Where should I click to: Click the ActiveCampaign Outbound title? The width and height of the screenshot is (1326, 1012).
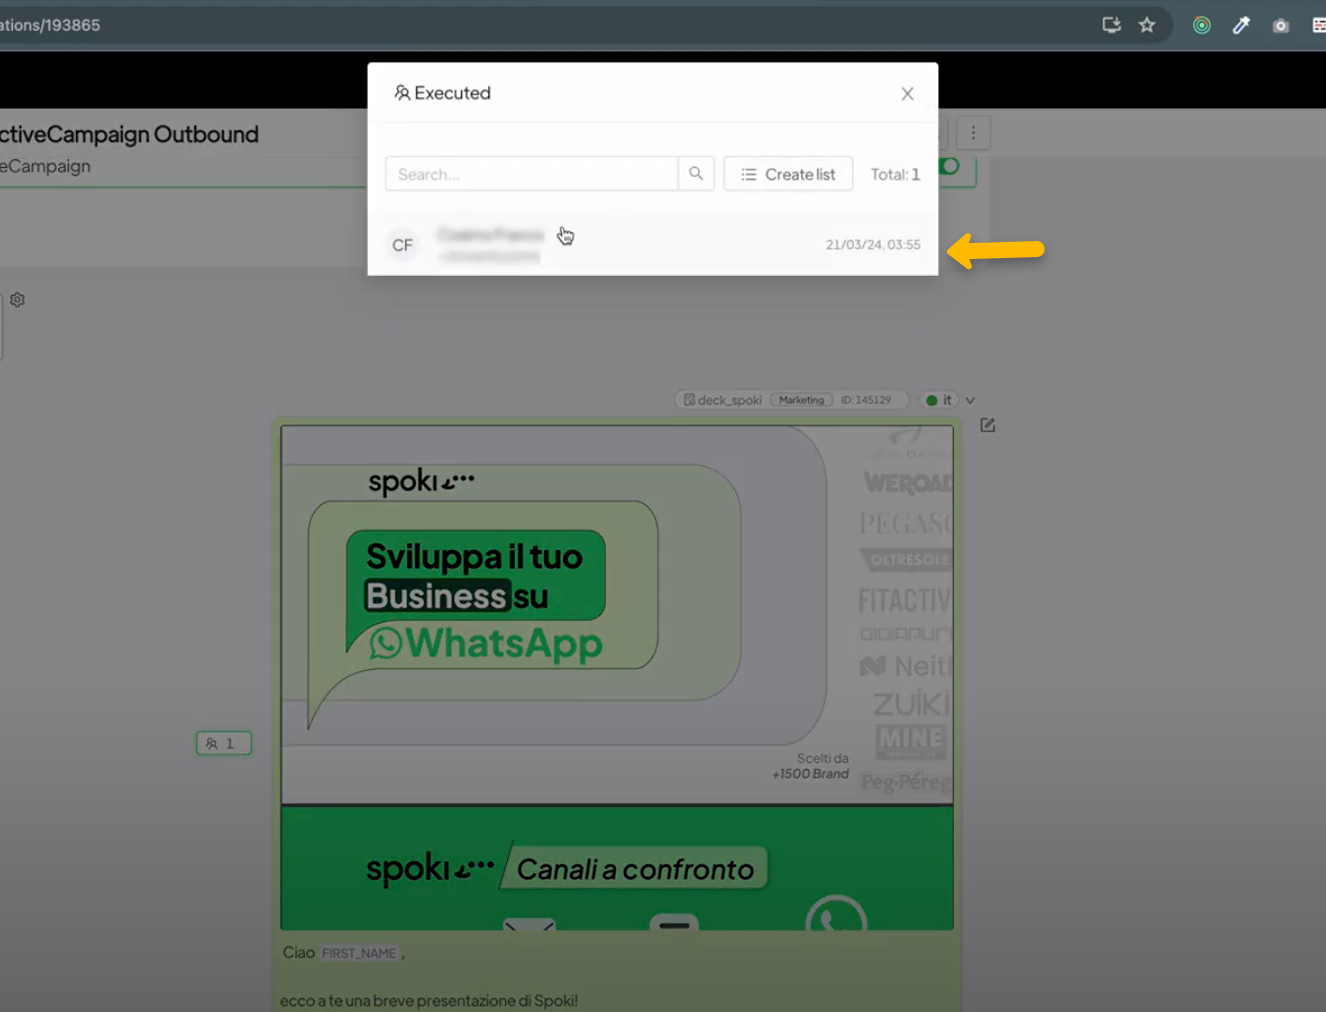129,134
